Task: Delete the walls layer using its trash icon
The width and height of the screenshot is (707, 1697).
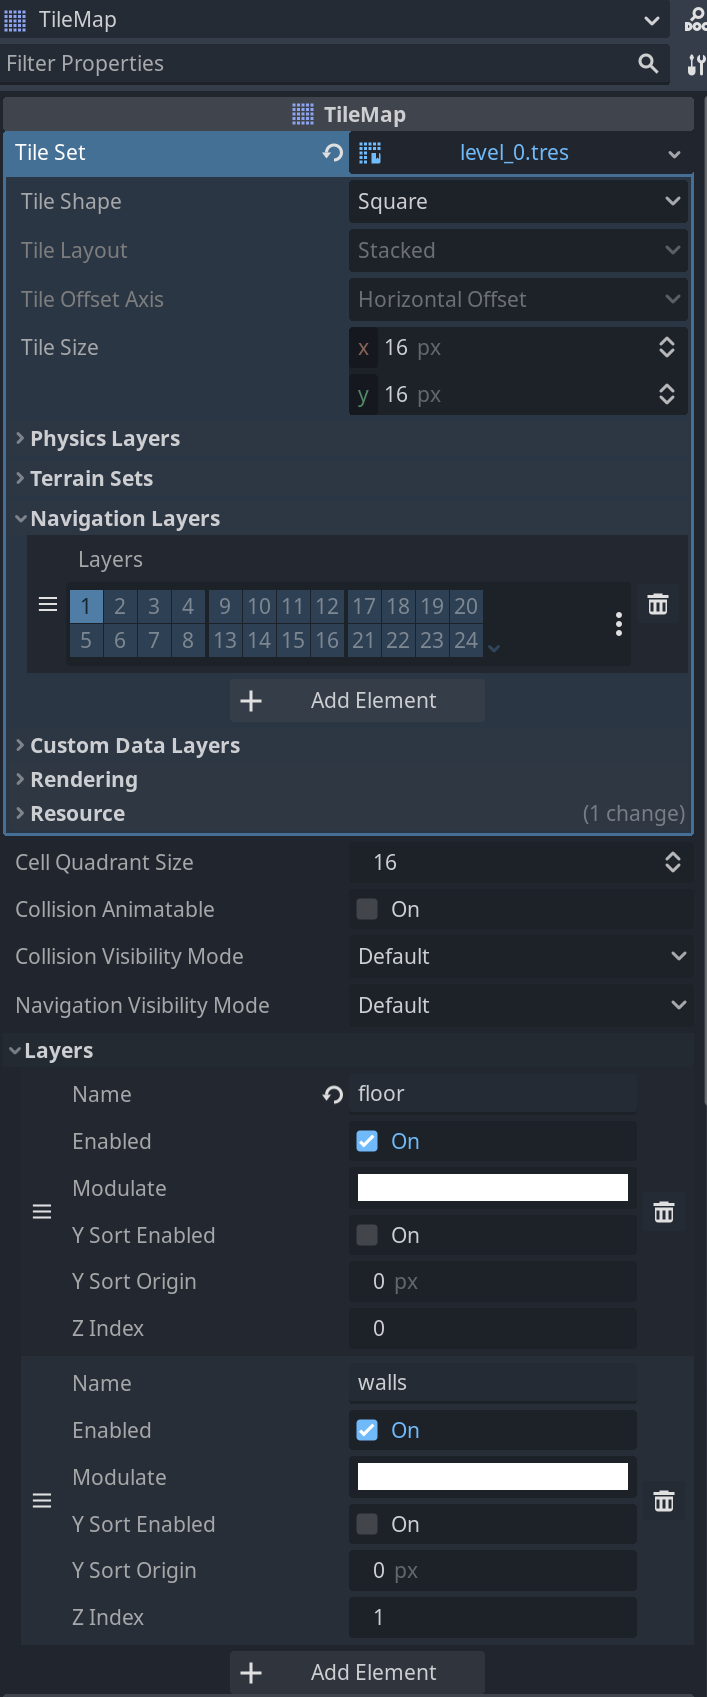Action: coord(663,1500)
